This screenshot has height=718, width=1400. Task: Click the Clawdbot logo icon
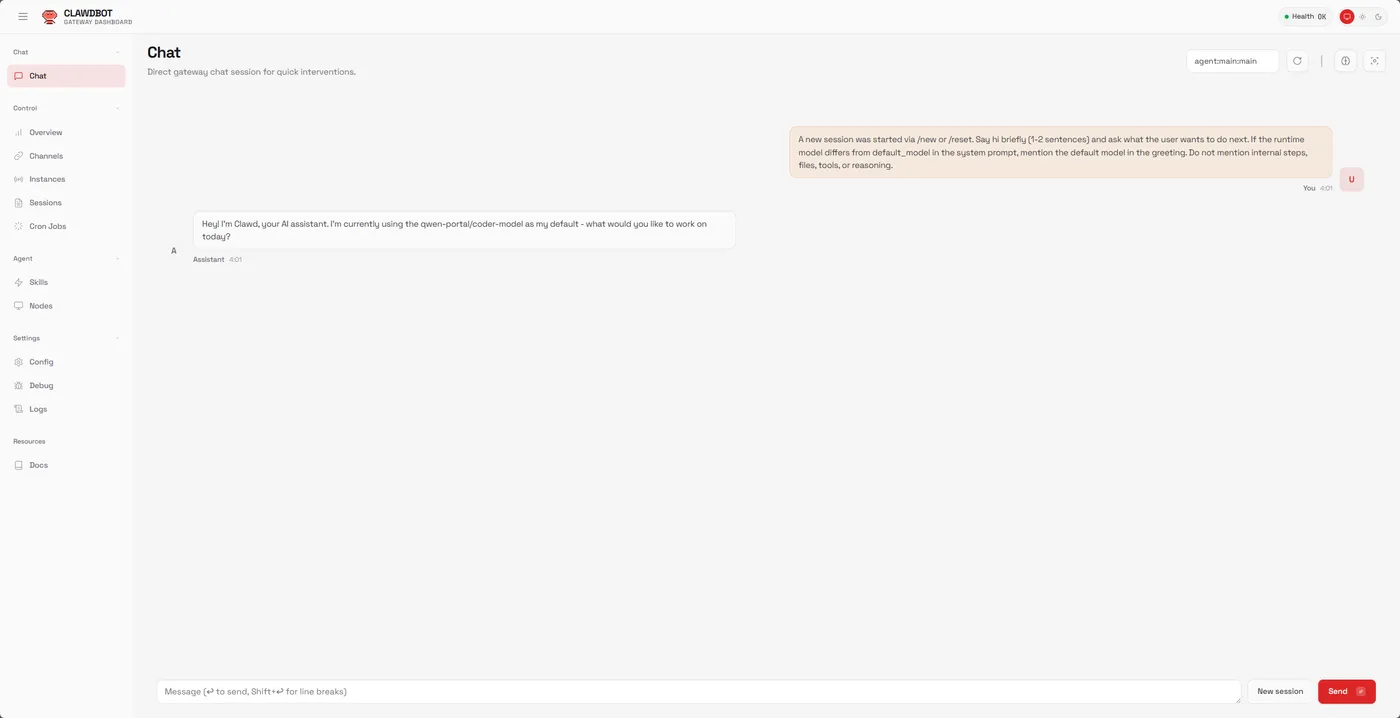click(50, 17)
